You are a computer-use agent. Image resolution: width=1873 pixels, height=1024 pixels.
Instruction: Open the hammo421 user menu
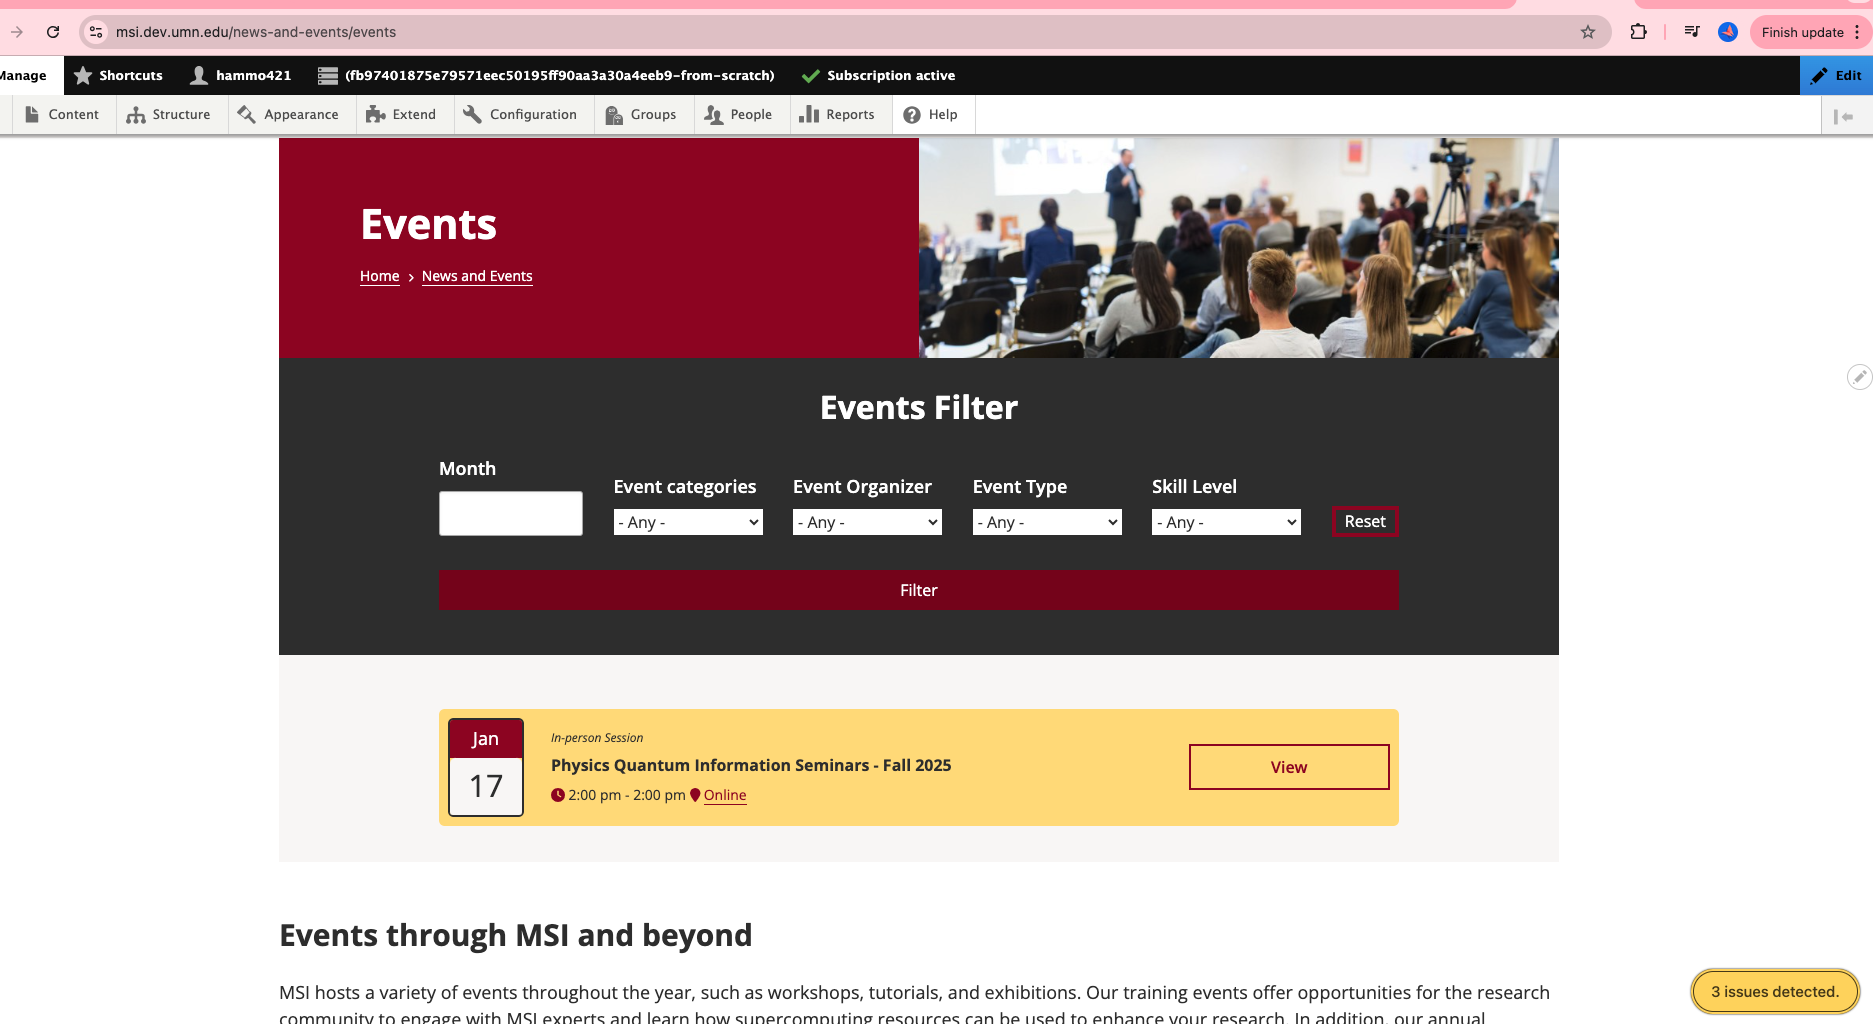(241, 75)
